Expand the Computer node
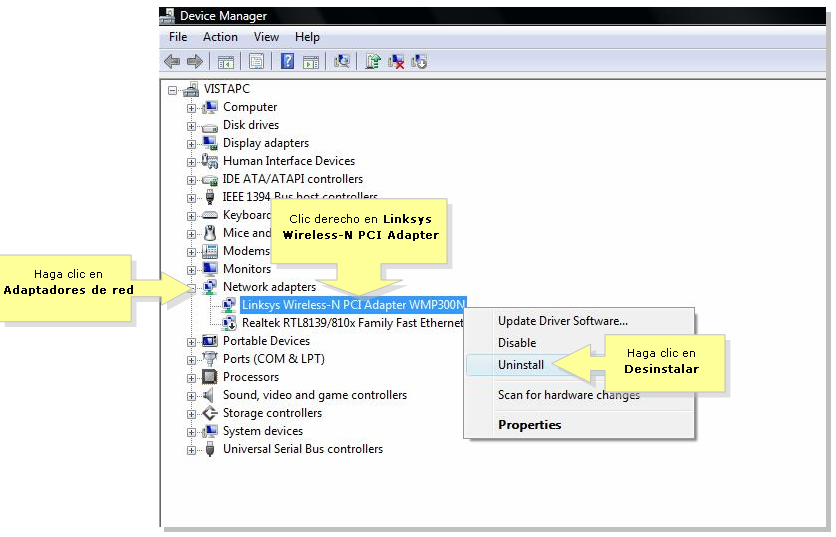Viewport: 836px width, 537px height. pyautogui.click(x=191, y=108)
